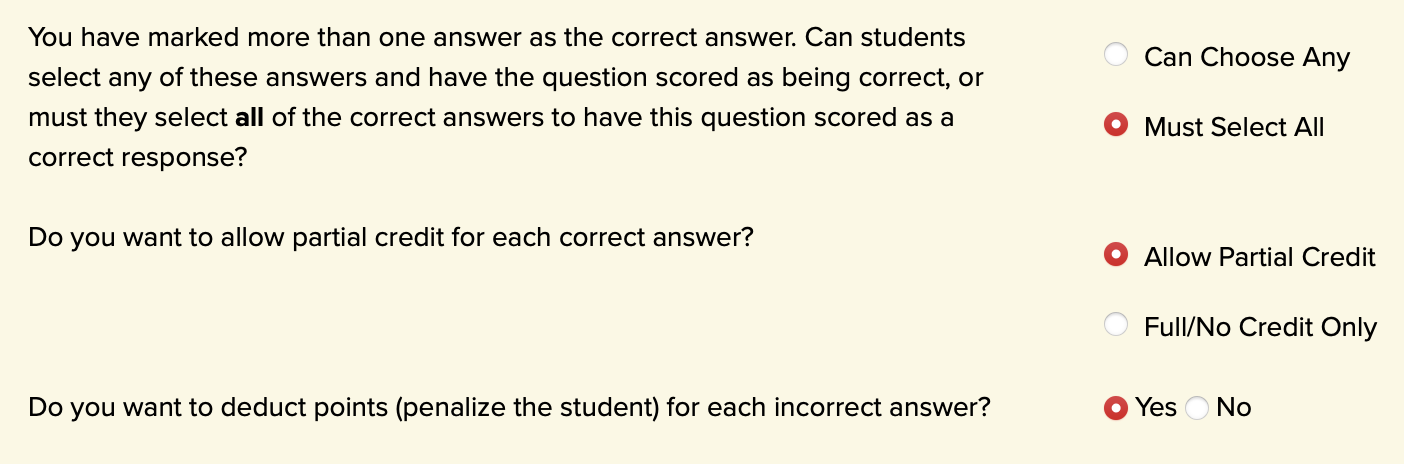This screenshot has width=1404, height=464.
Task: Click the bold word 'all' in the paragraph
Action: [248, 118]
